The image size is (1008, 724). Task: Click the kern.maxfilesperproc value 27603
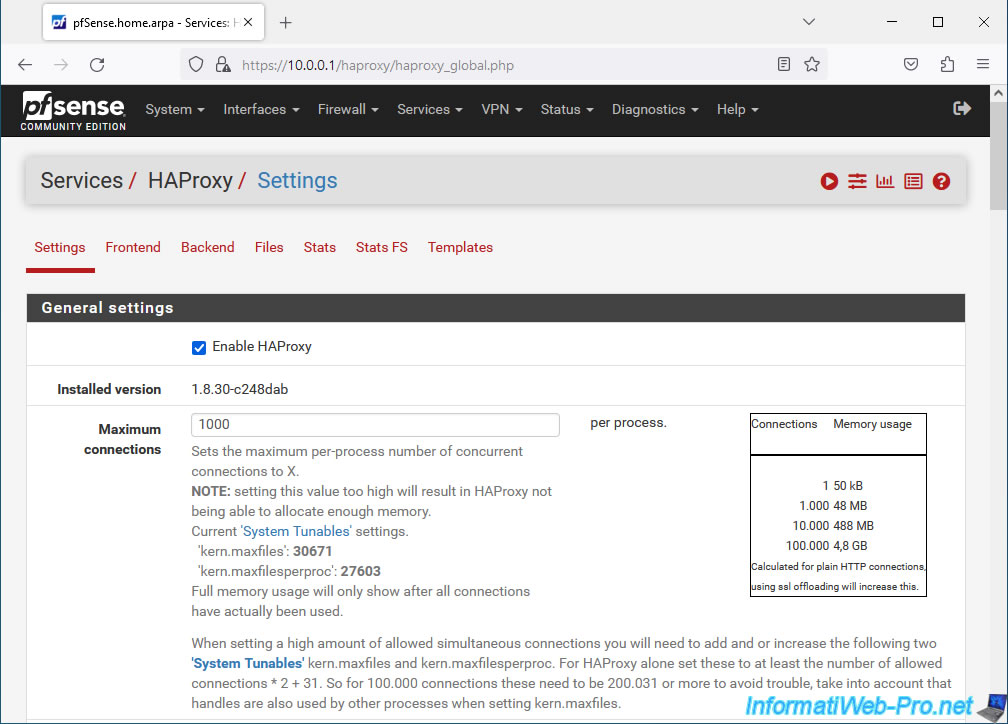360,571
